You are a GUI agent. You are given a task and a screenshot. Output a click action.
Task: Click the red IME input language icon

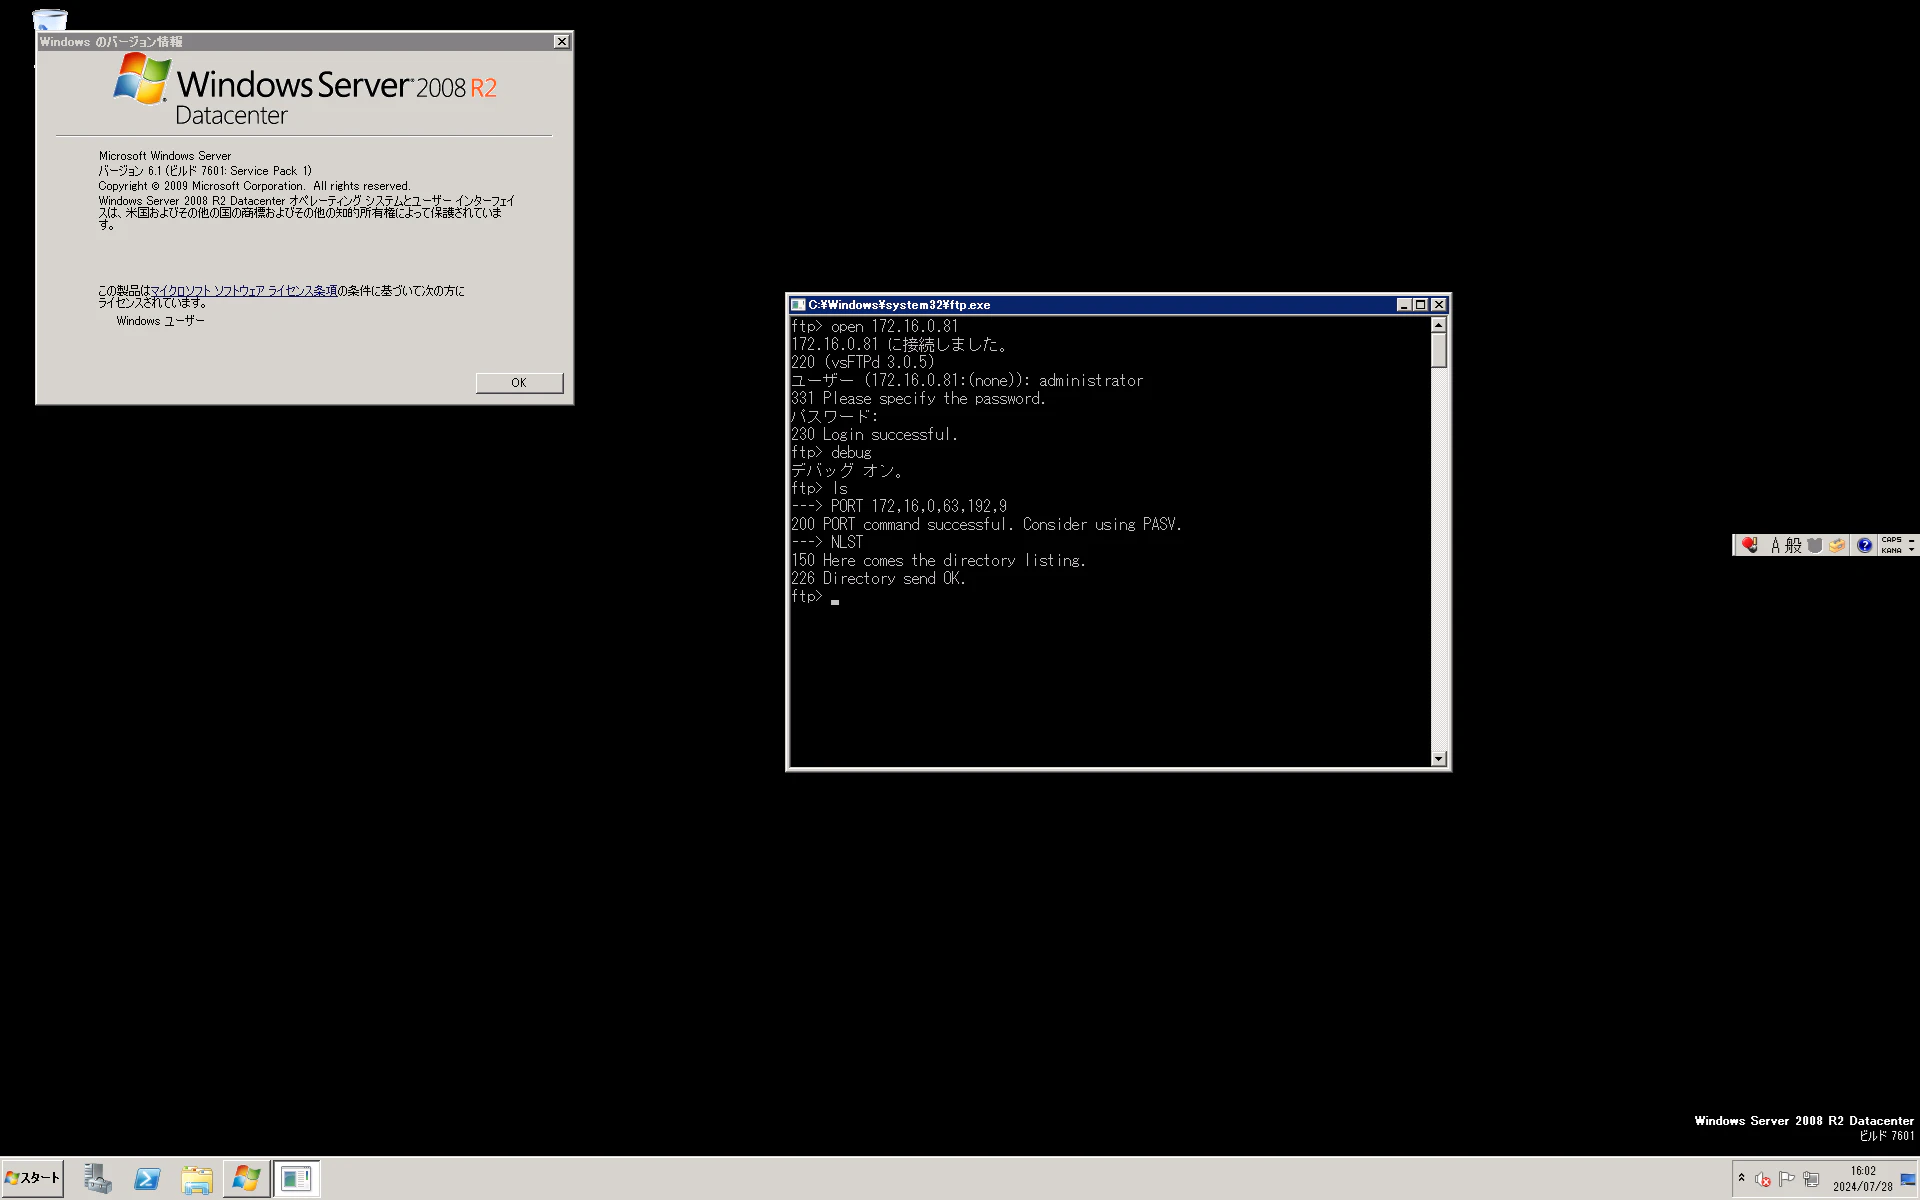pyautogui.click(x=1749, y=545)
